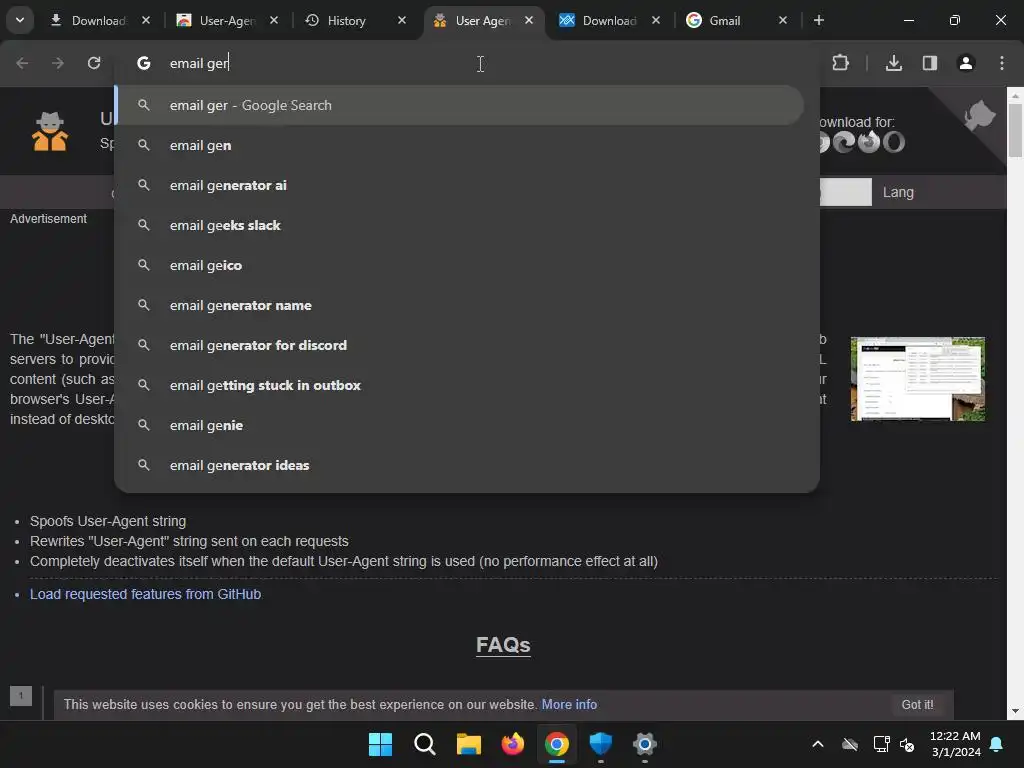The image size is (1024, 768).
Task: Open Windows Security shield from taskbar
Action: point(600,744)
